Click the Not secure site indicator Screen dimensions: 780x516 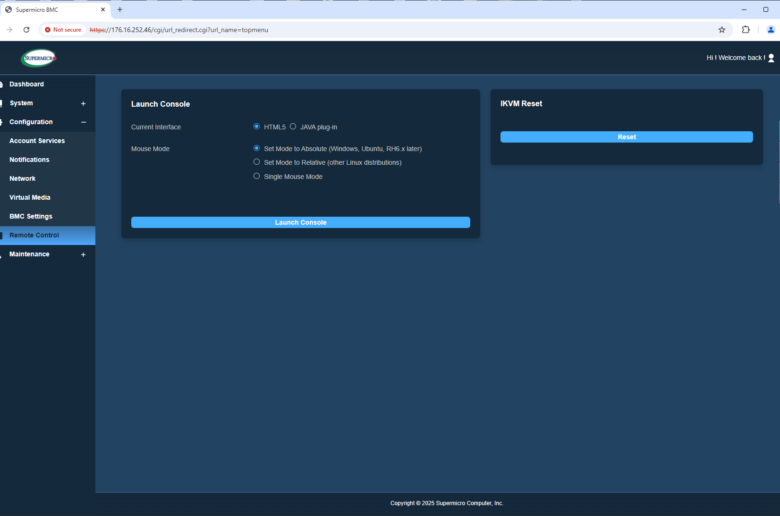pos(63,30)
